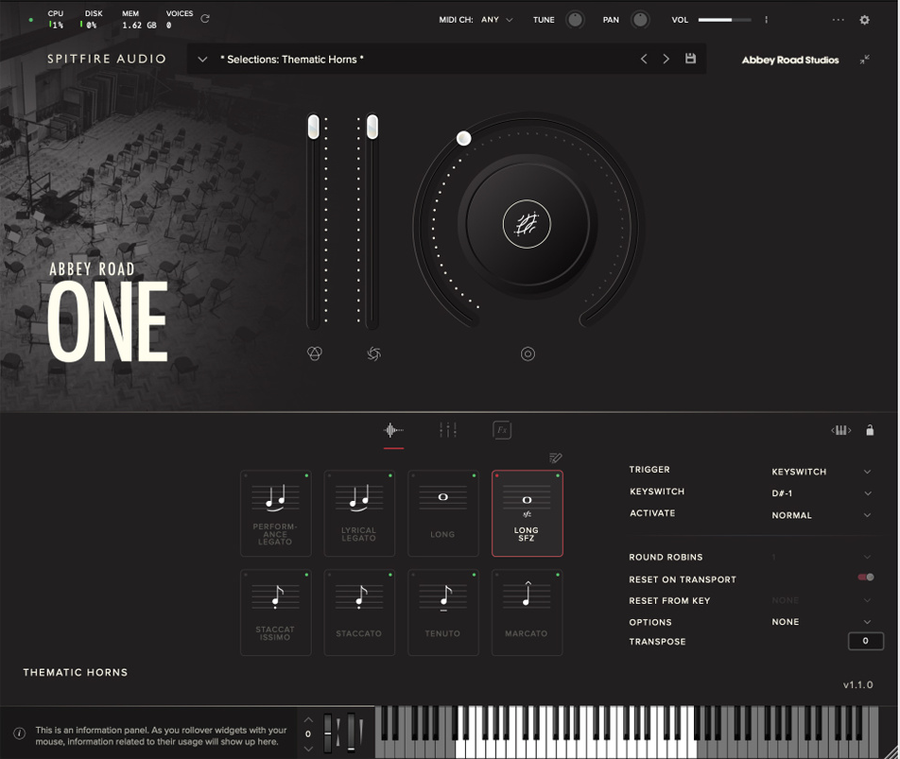The width and height of the screenshot is (900, 759).
Task: Click the v1.1.0 version text
Action: [858, 684]
